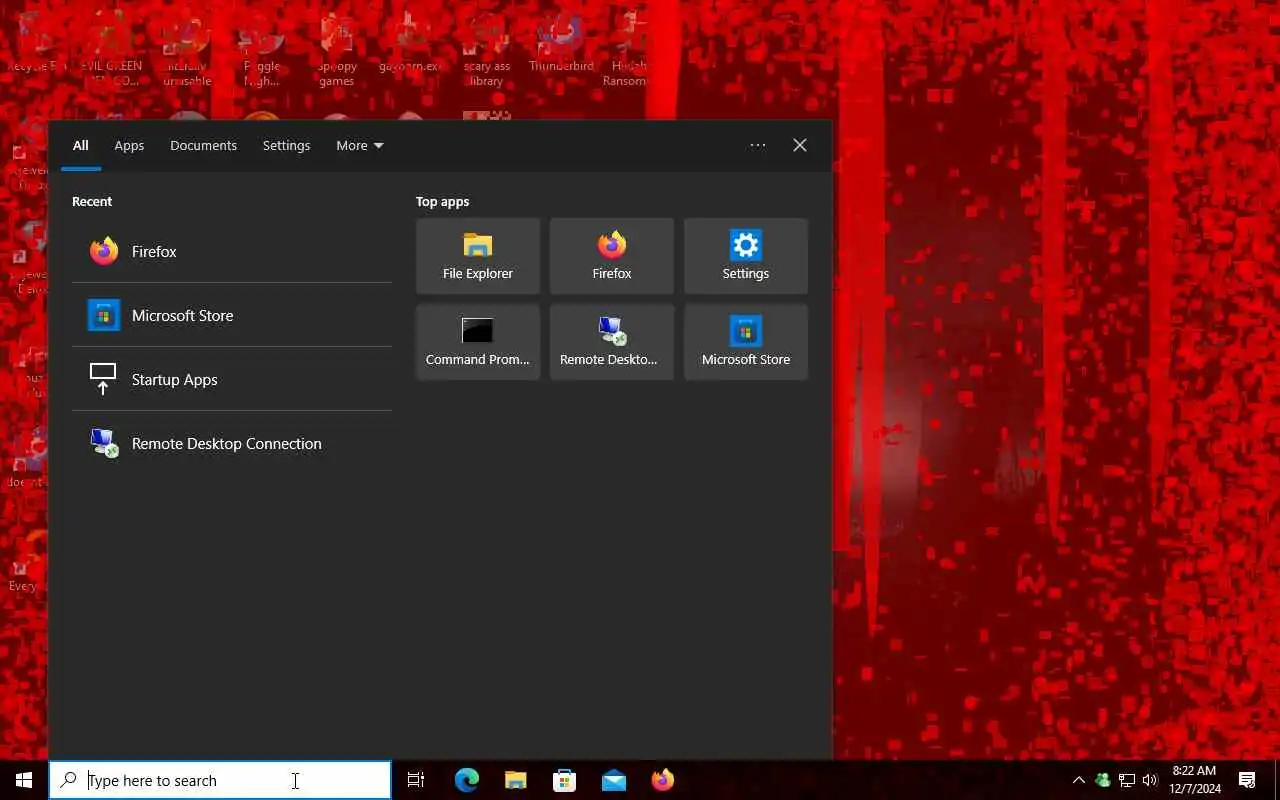1280x800 pixels.
Task: Show hidden tray icons chevron
Action: pos(1078,780)
